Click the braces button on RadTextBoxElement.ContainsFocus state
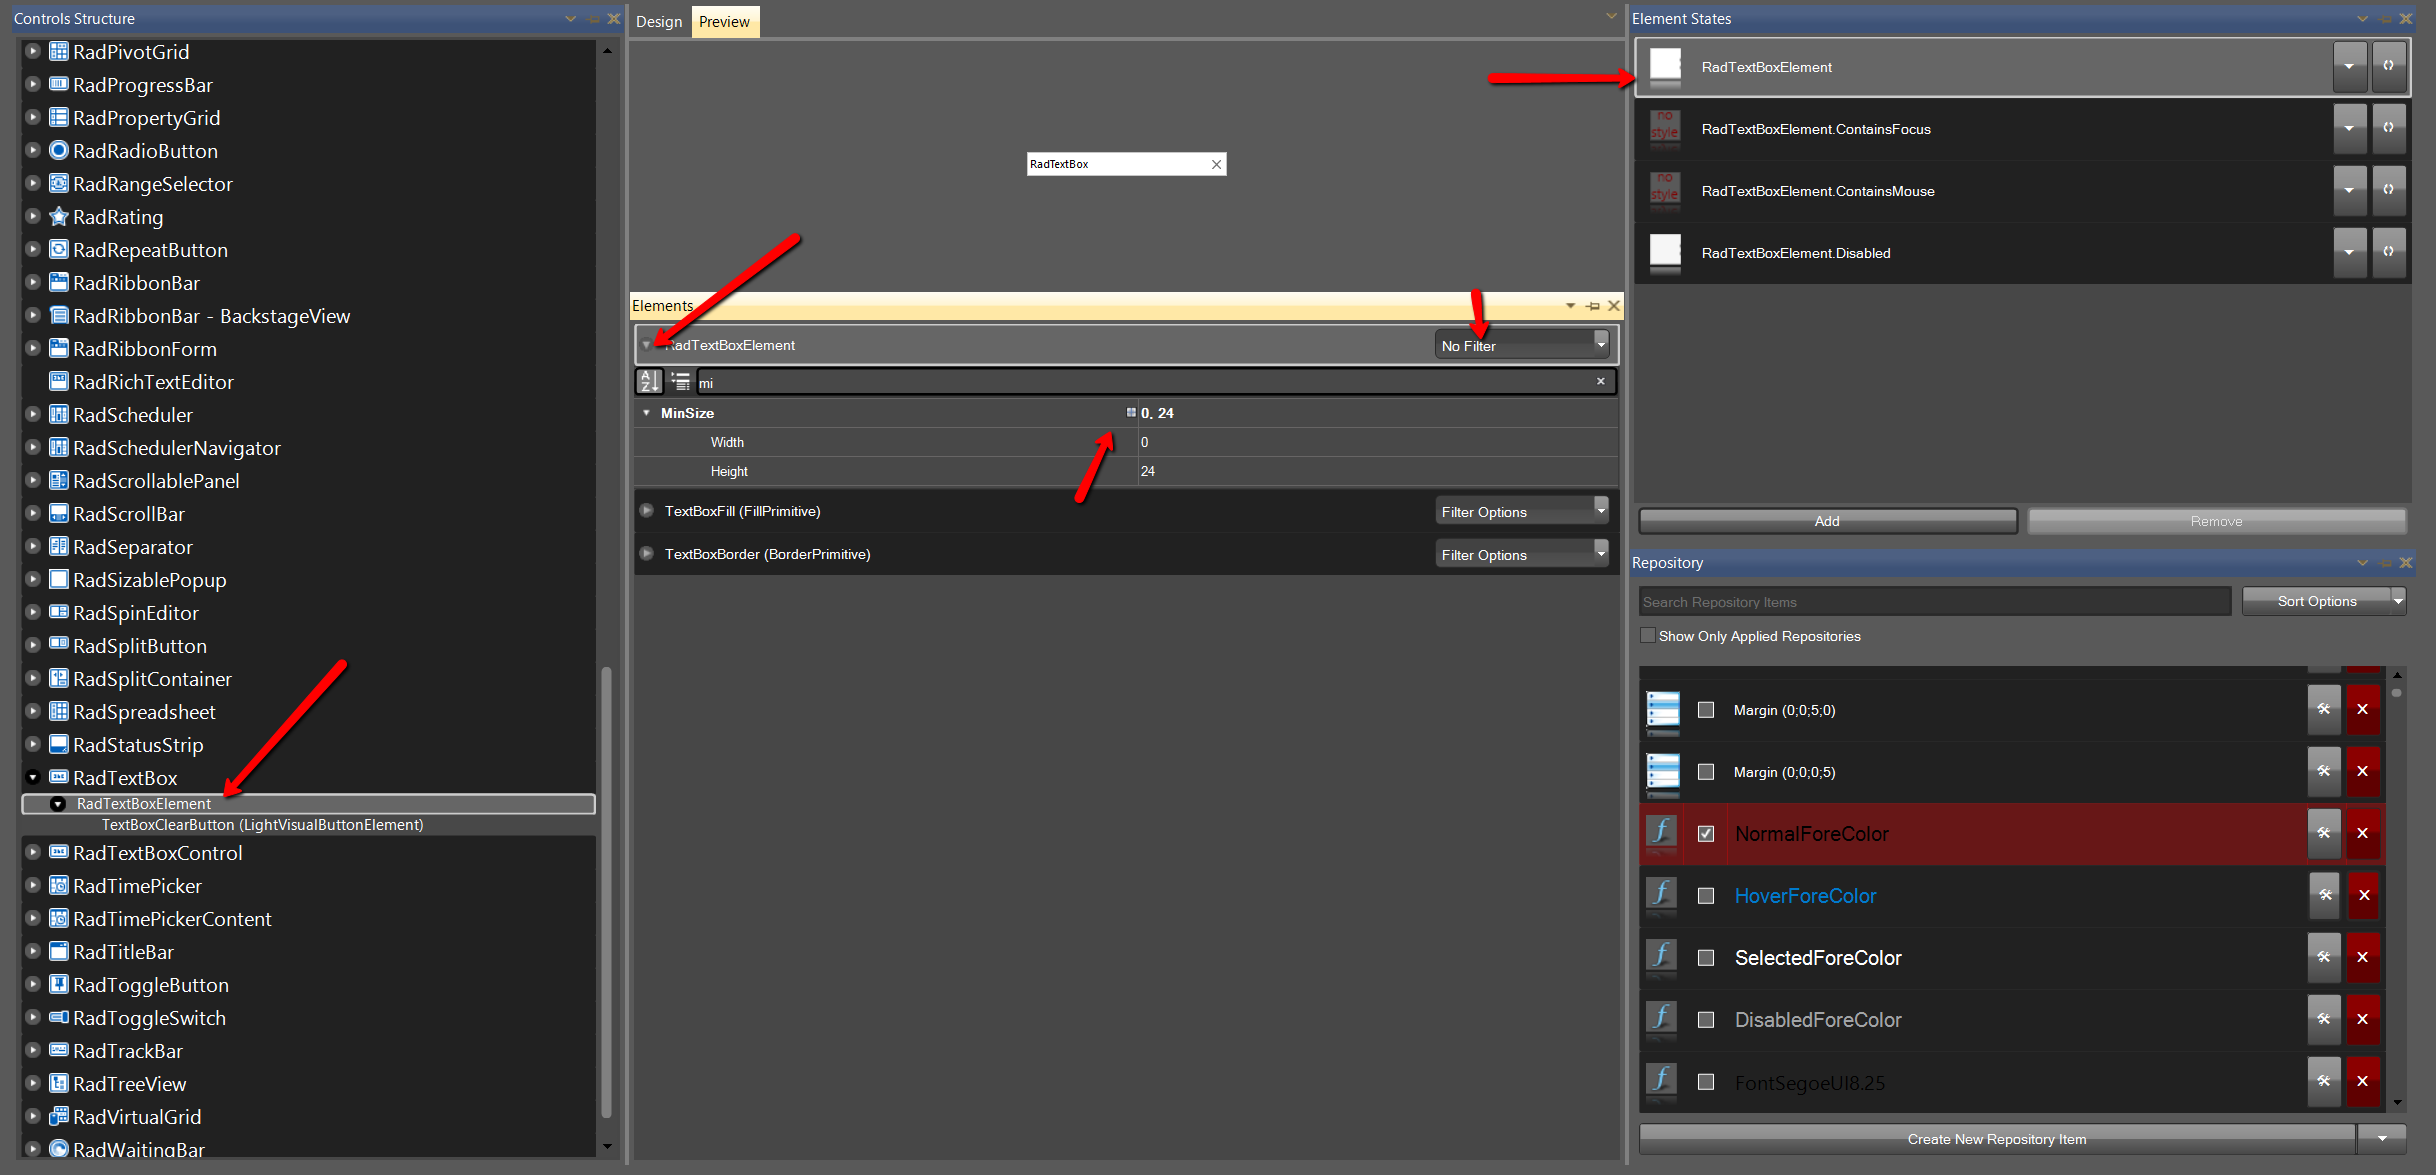Viewport: 2436px width, 1175px height. click(2388, 128)
